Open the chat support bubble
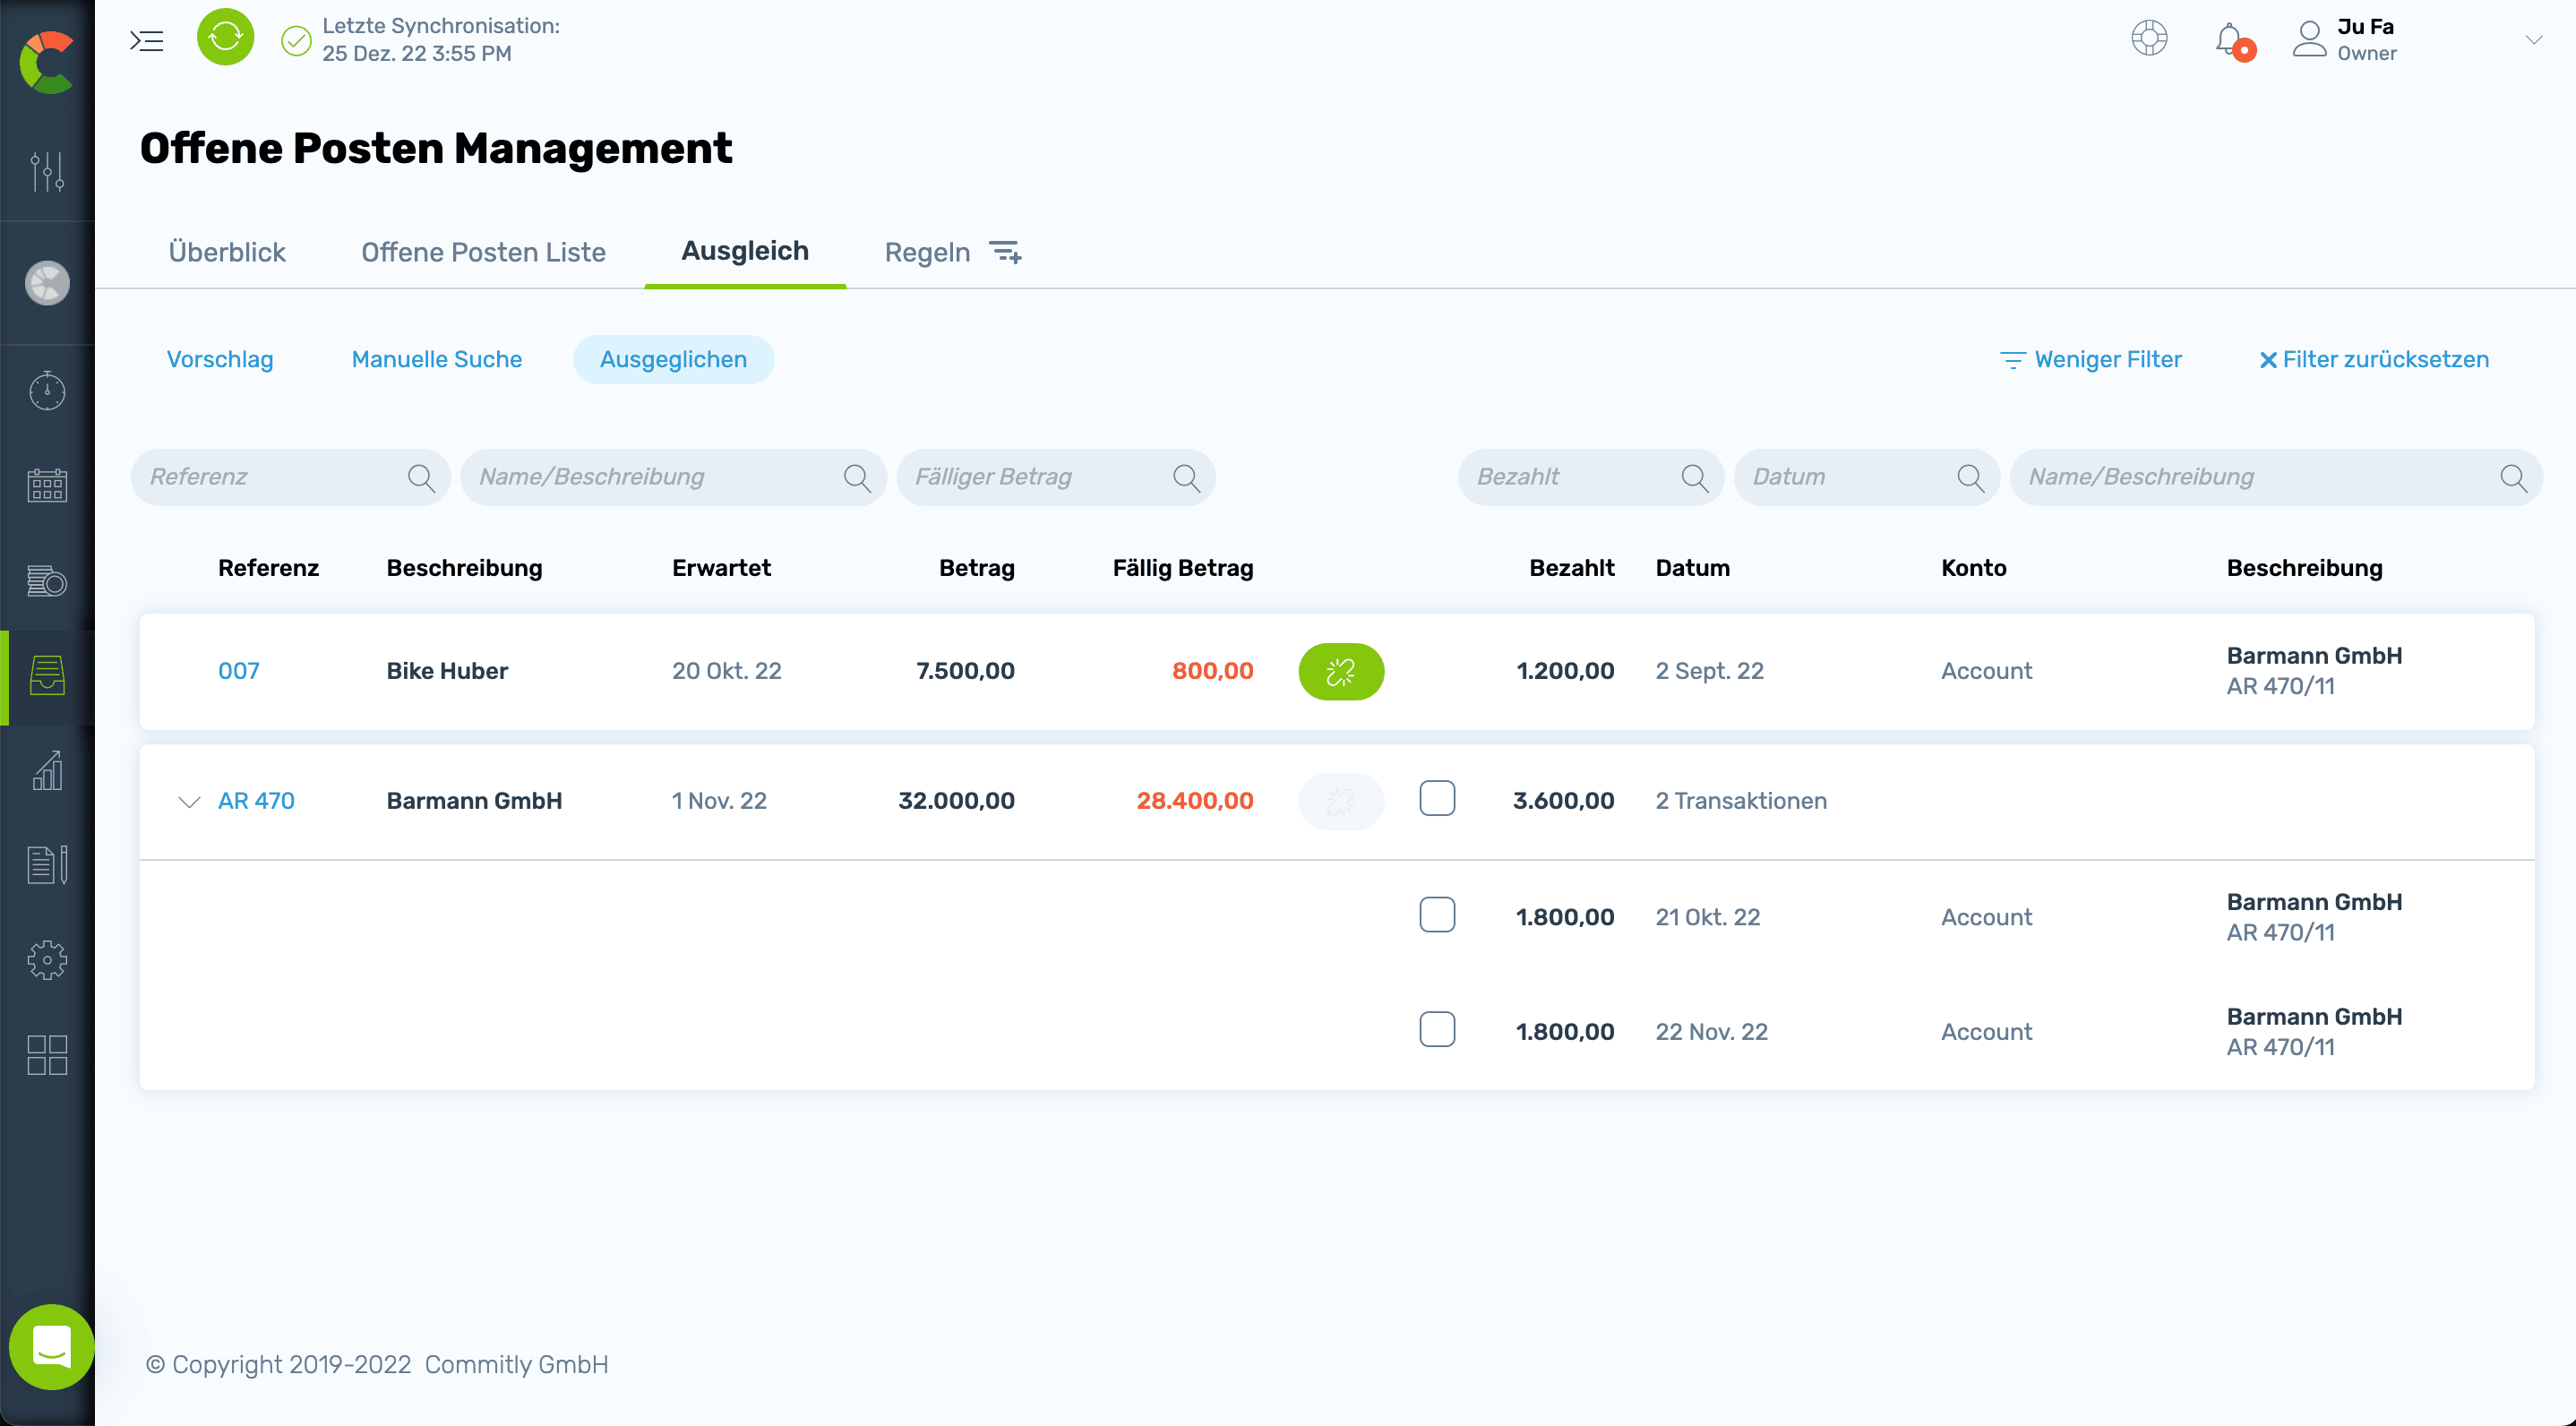The width and height of the screenshot is (2576, 1426). (51, 1346)
